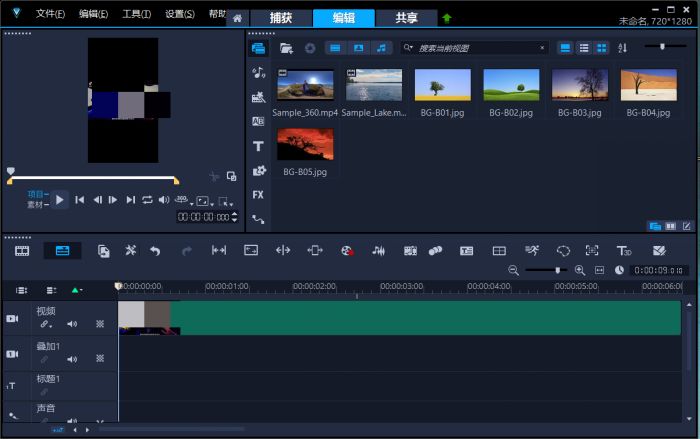Open the Media library panel icon

click(258, 48)
